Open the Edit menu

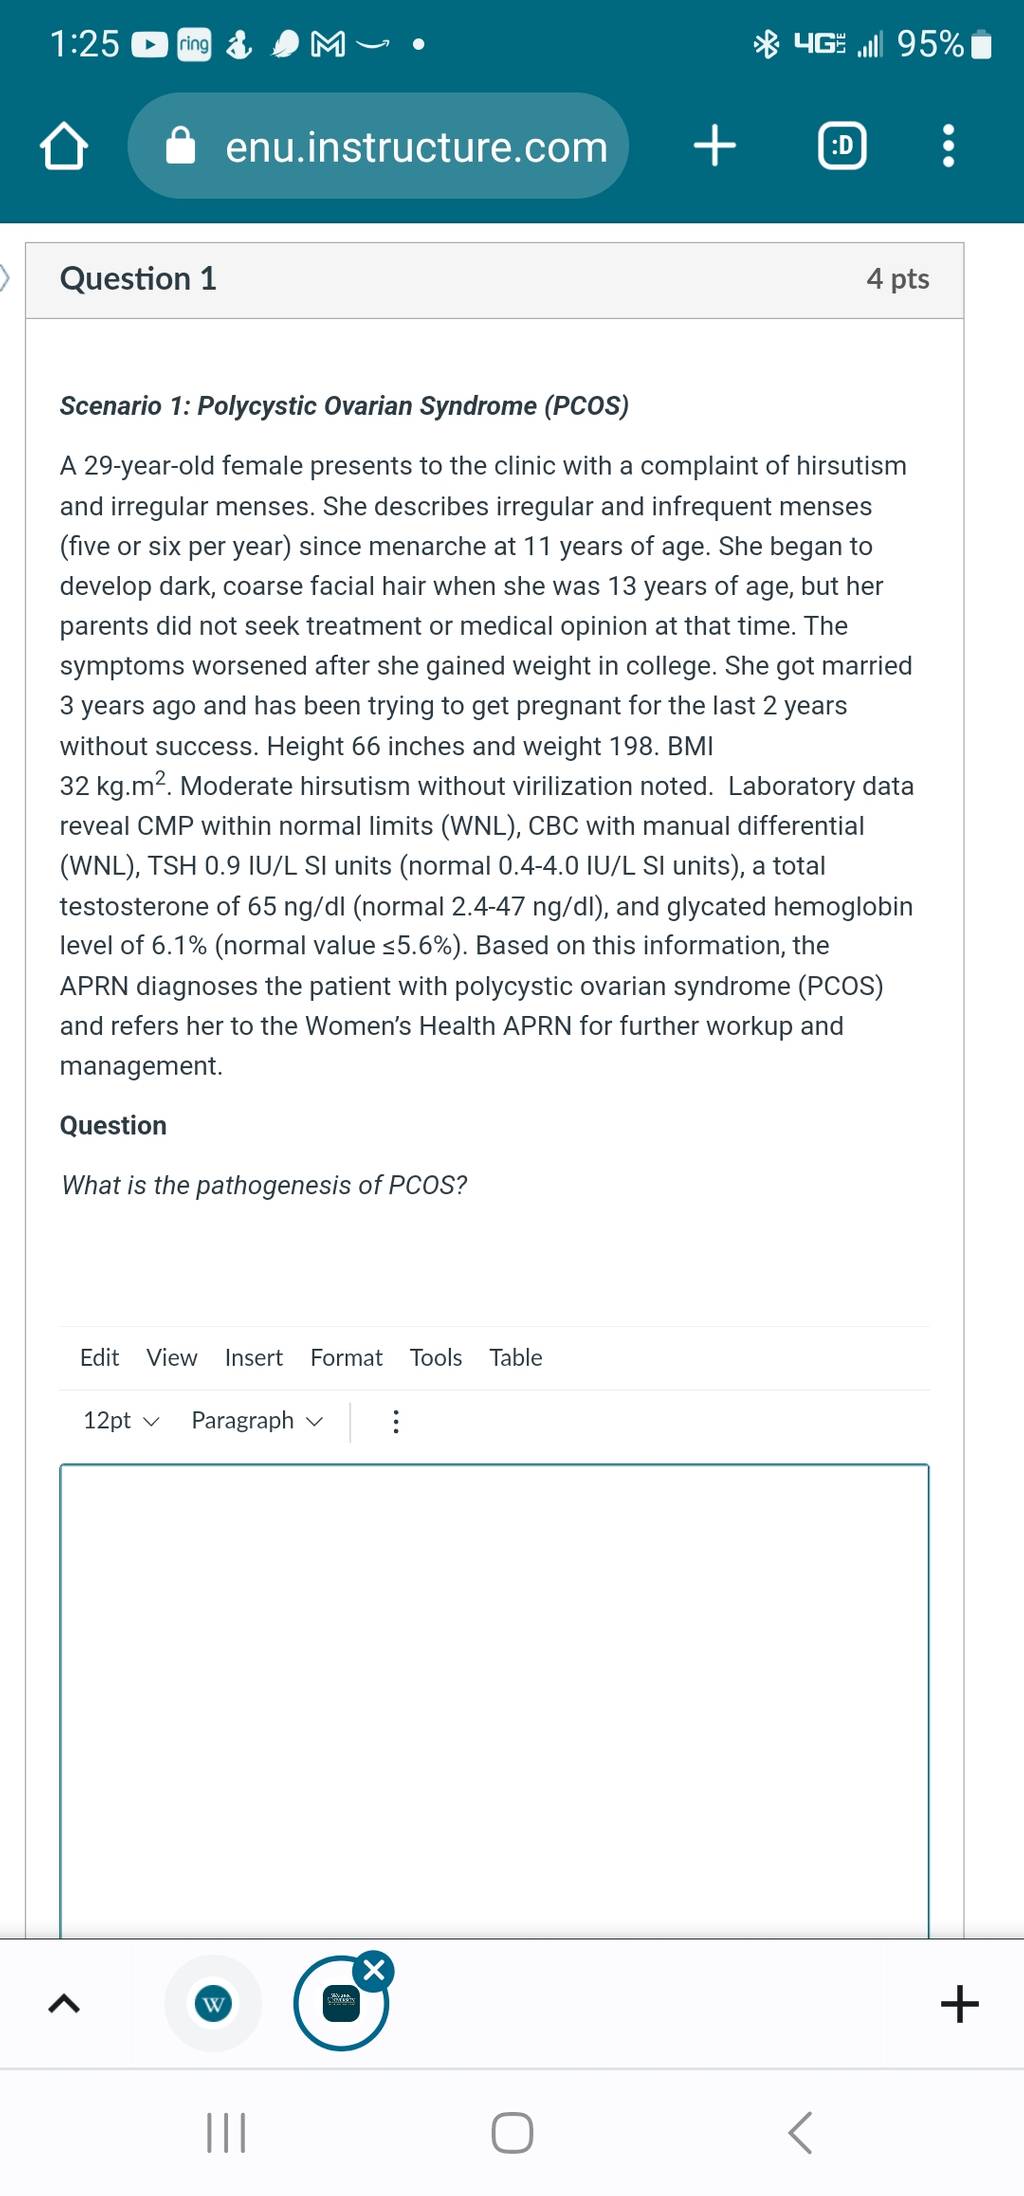99,1357
